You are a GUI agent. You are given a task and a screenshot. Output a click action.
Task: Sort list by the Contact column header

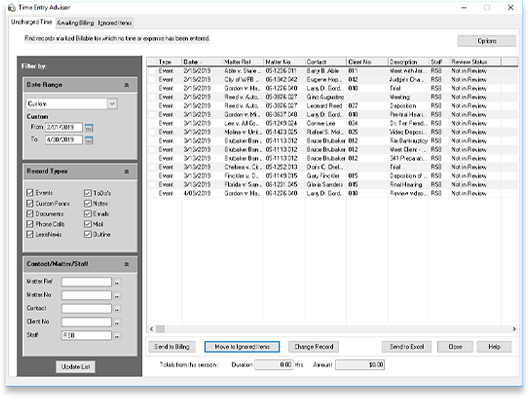point(326,62)
